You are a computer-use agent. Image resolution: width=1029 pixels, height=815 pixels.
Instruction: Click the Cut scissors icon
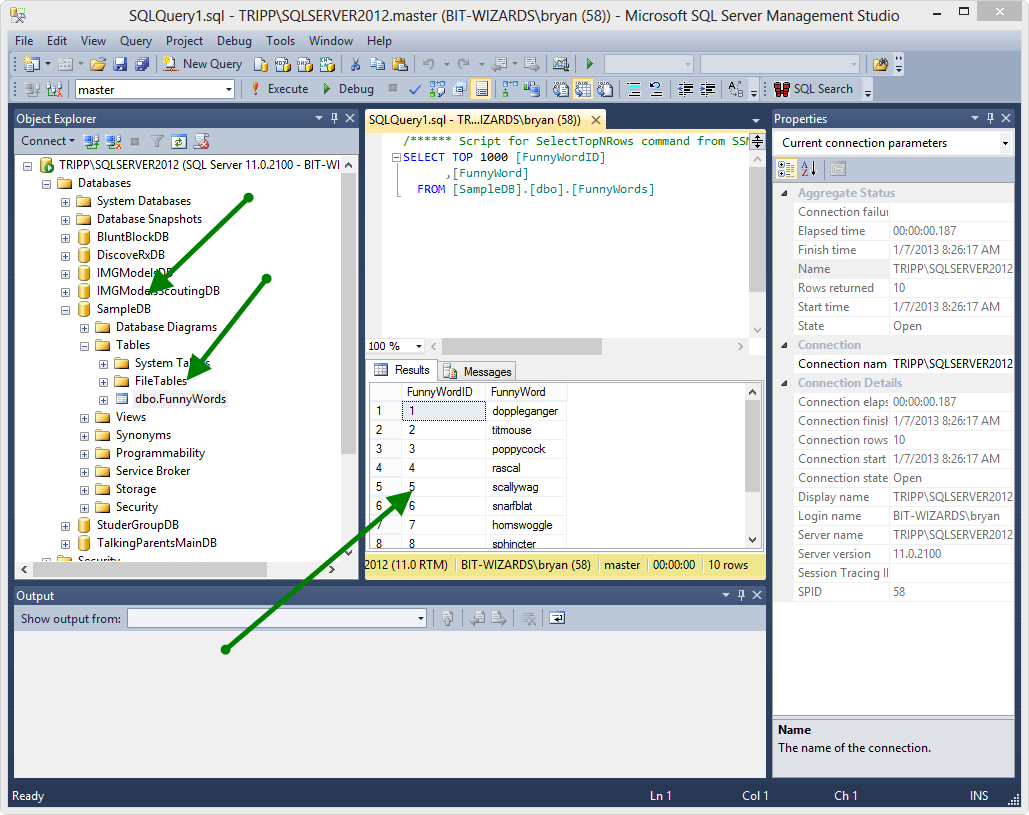355,64
